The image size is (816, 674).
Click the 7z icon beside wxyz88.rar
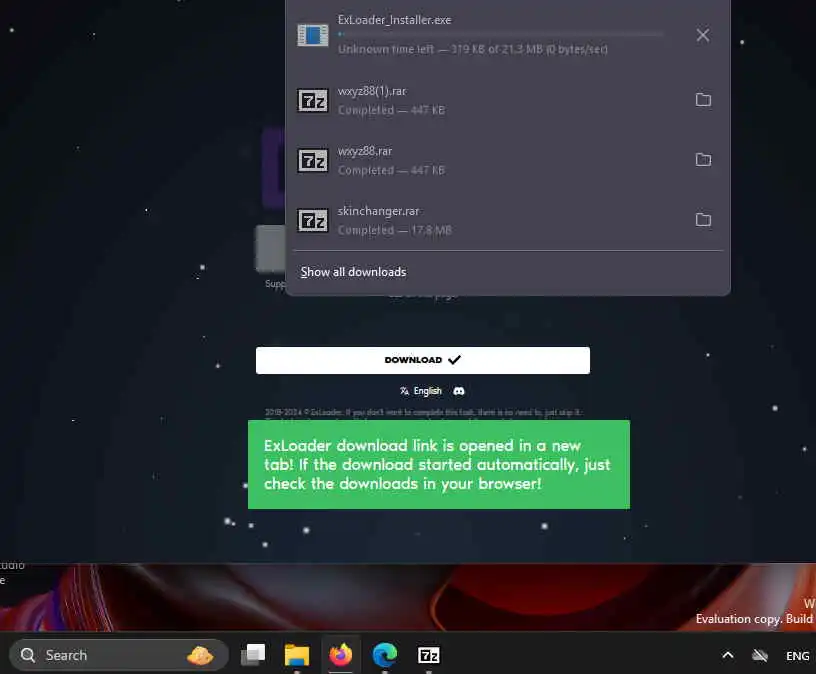(313, 160)
